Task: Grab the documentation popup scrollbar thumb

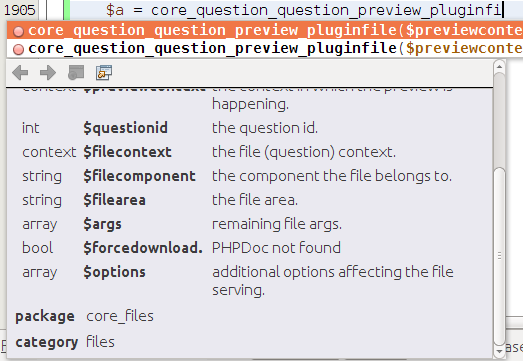Action: click(x=499, y=257)
